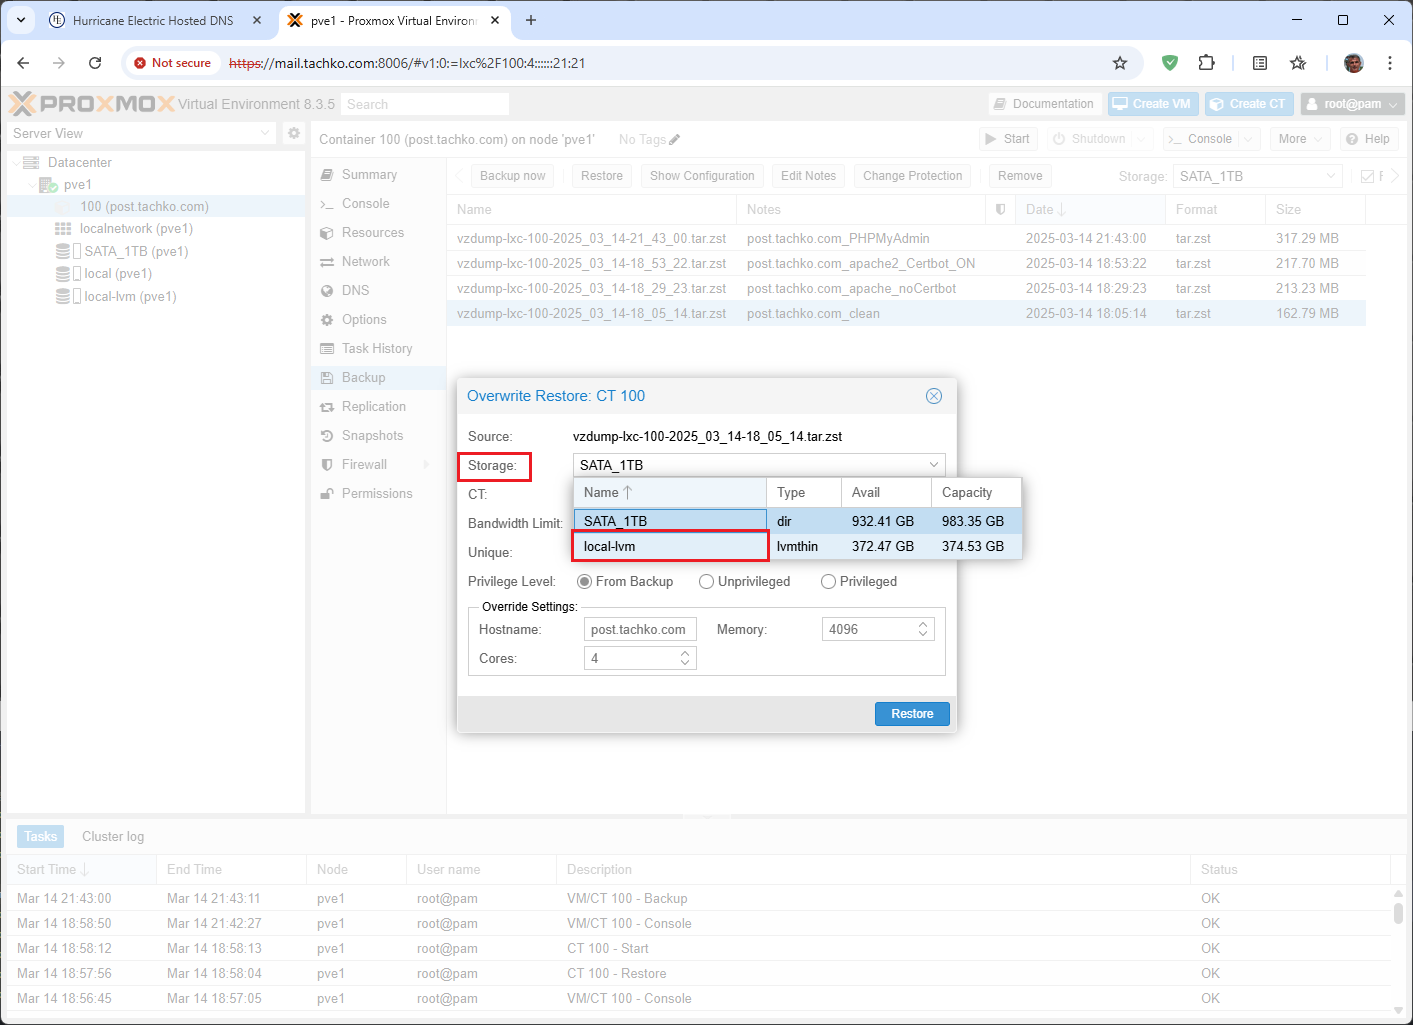1413x1025 pixels.
Task: Open the Network panel
Action: point(366,262)
